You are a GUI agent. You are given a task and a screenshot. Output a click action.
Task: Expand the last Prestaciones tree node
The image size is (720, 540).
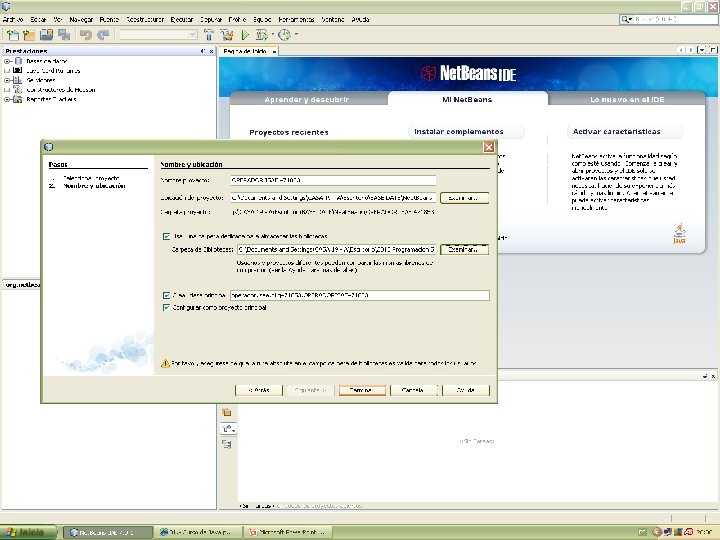[7, 99]
